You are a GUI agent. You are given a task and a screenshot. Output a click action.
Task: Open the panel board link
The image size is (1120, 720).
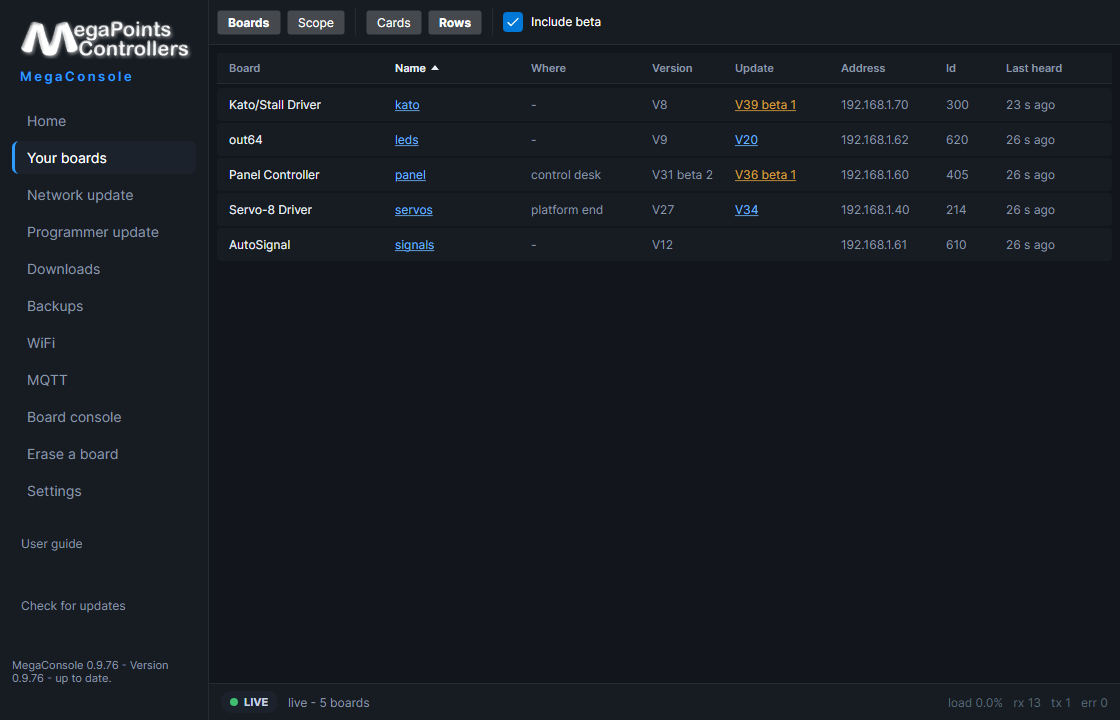(x=410, y=175)
